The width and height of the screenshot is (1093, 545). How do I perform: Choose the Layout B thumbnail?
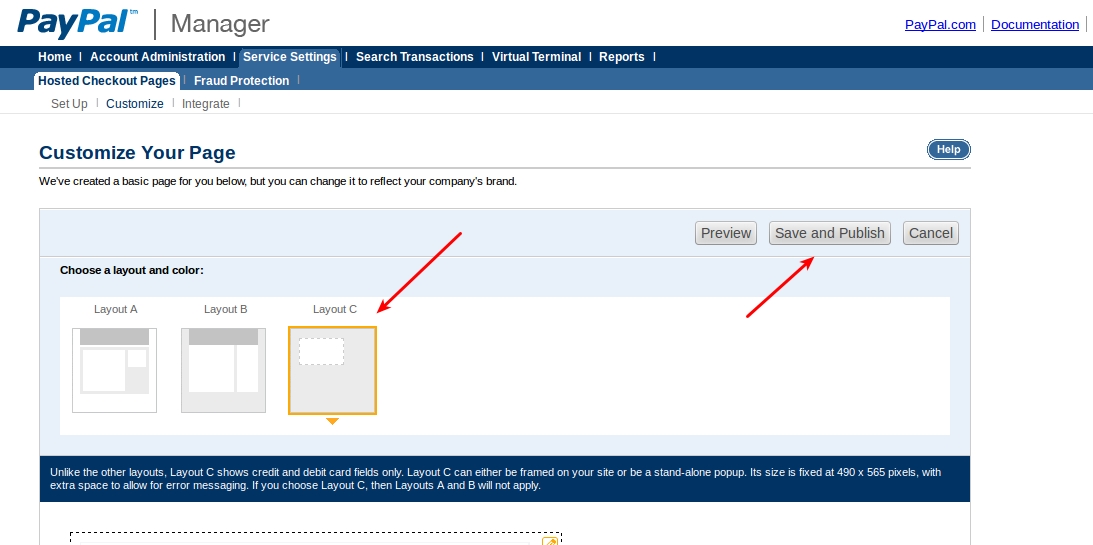click(x=223, y=370)
